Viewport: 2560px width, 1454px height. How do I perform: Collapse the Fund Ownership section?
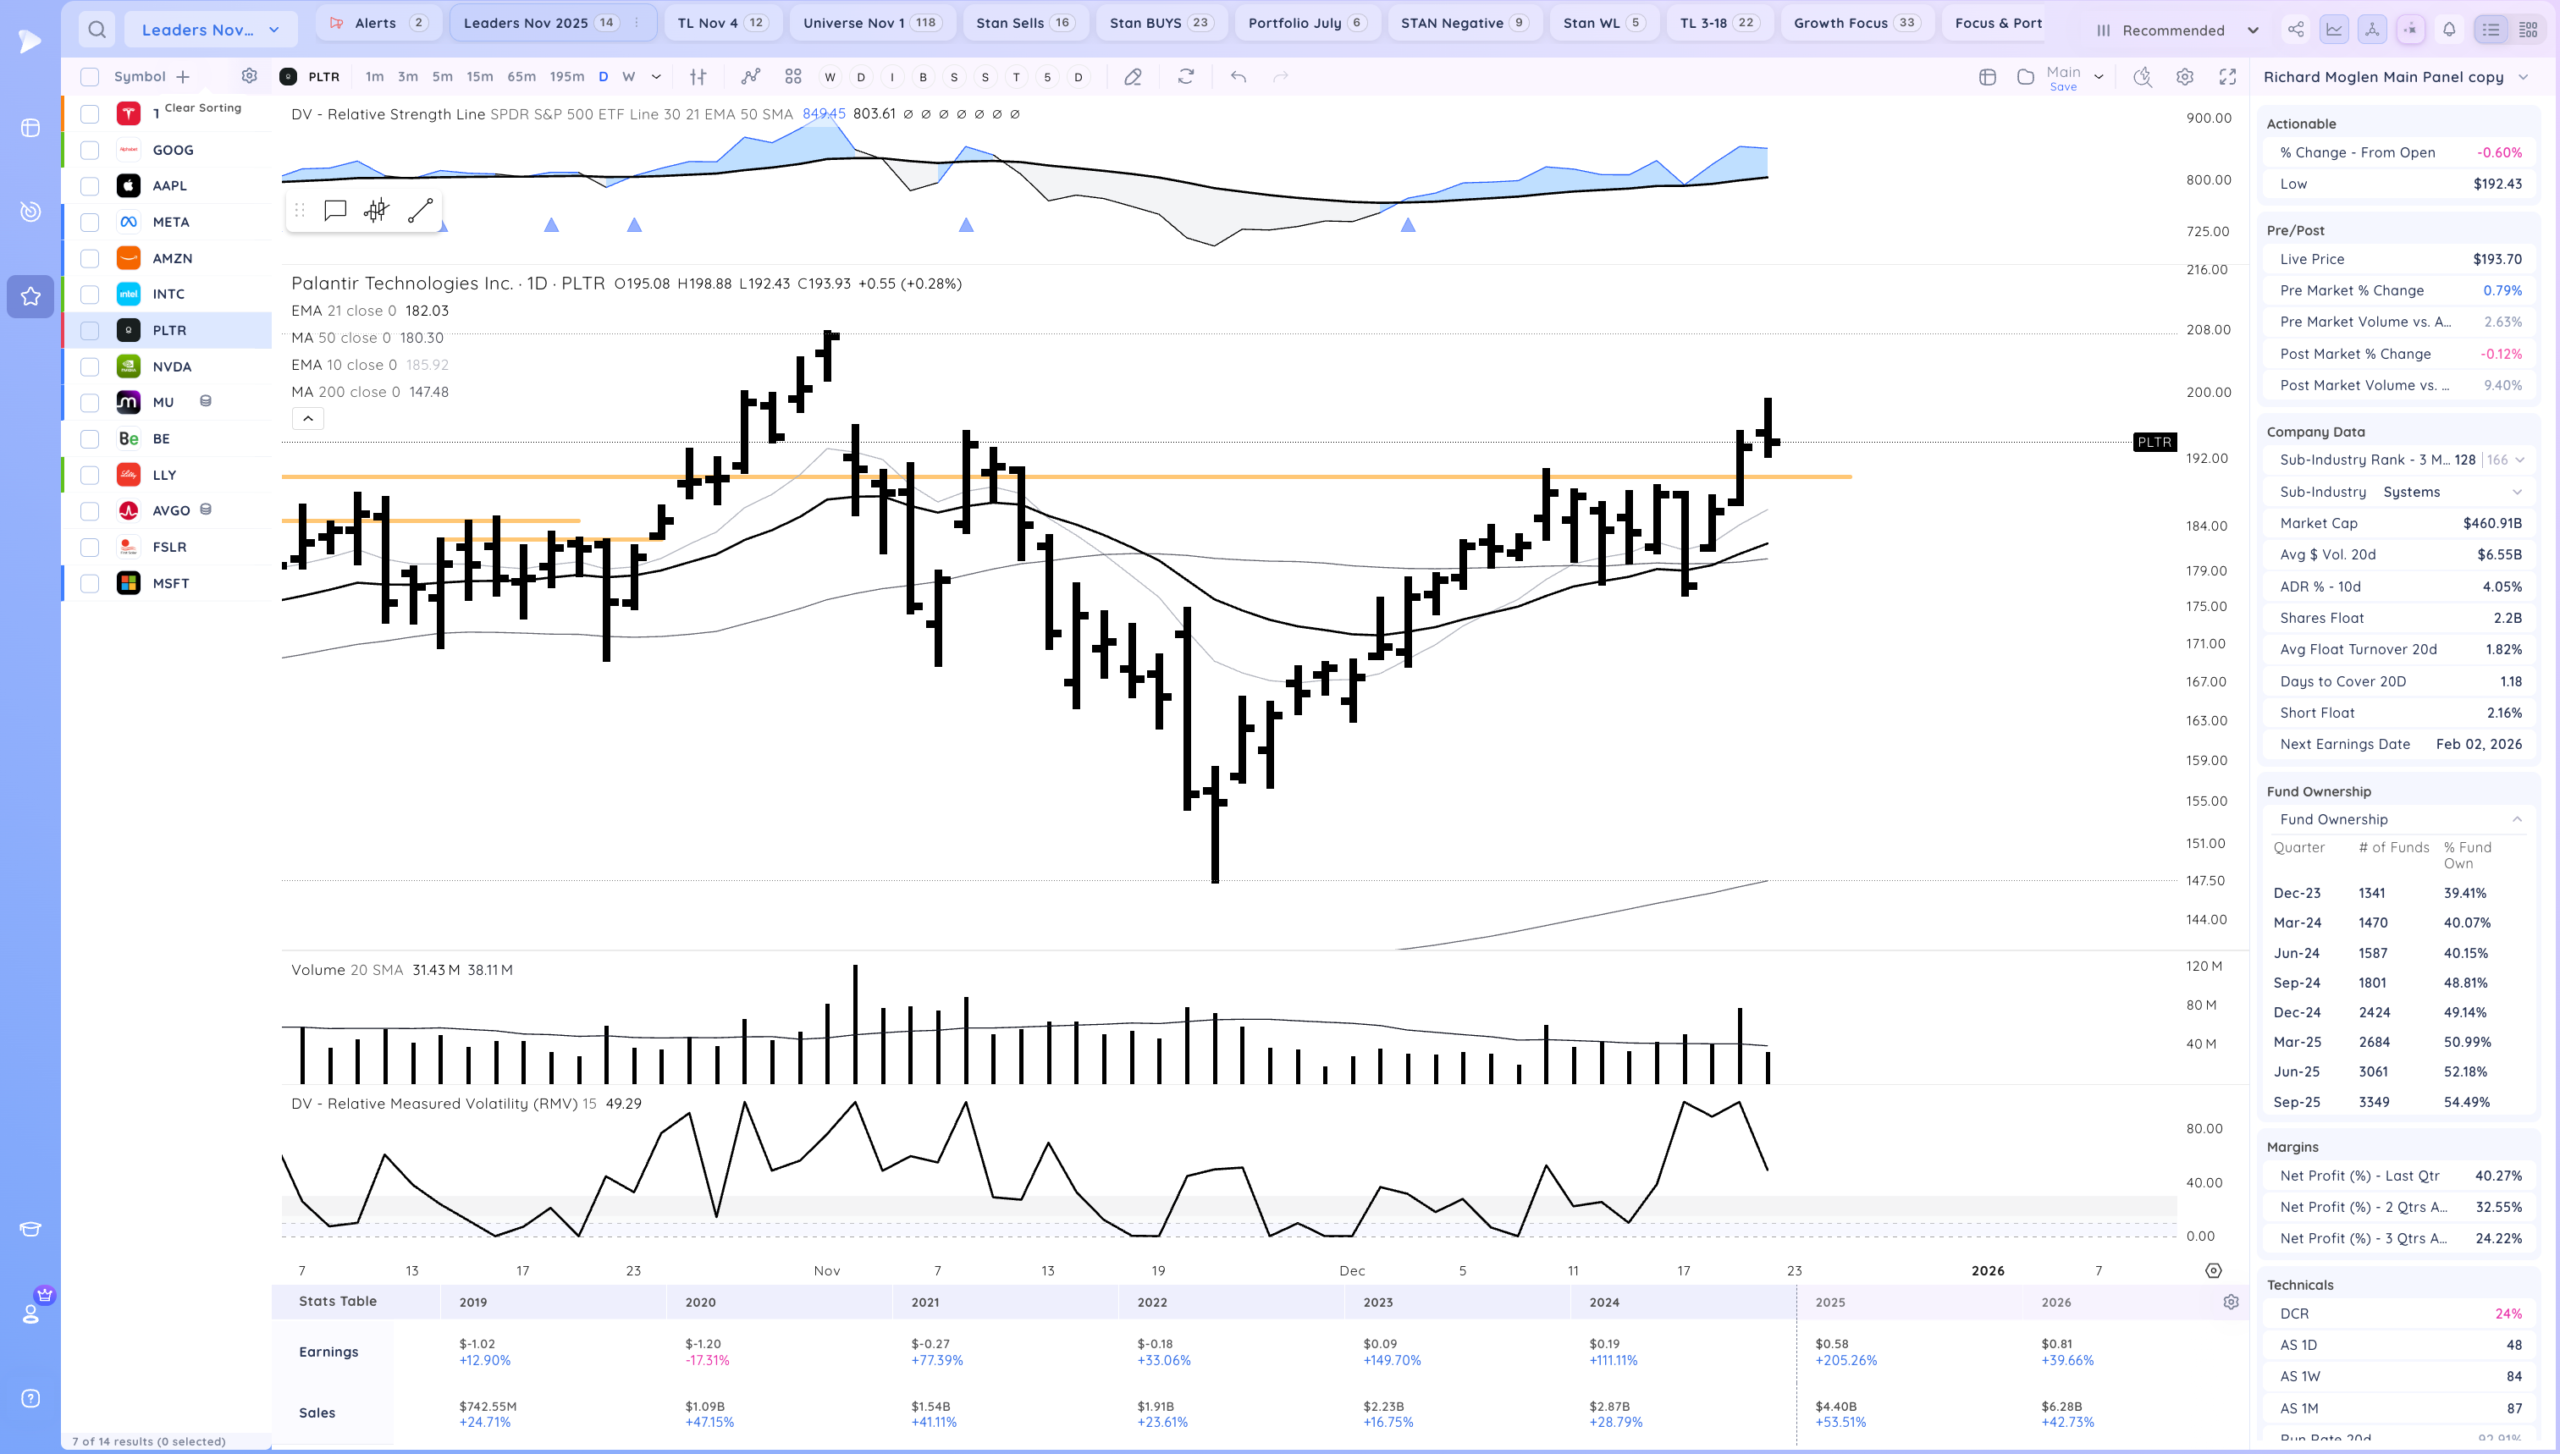coord(2516,819)
